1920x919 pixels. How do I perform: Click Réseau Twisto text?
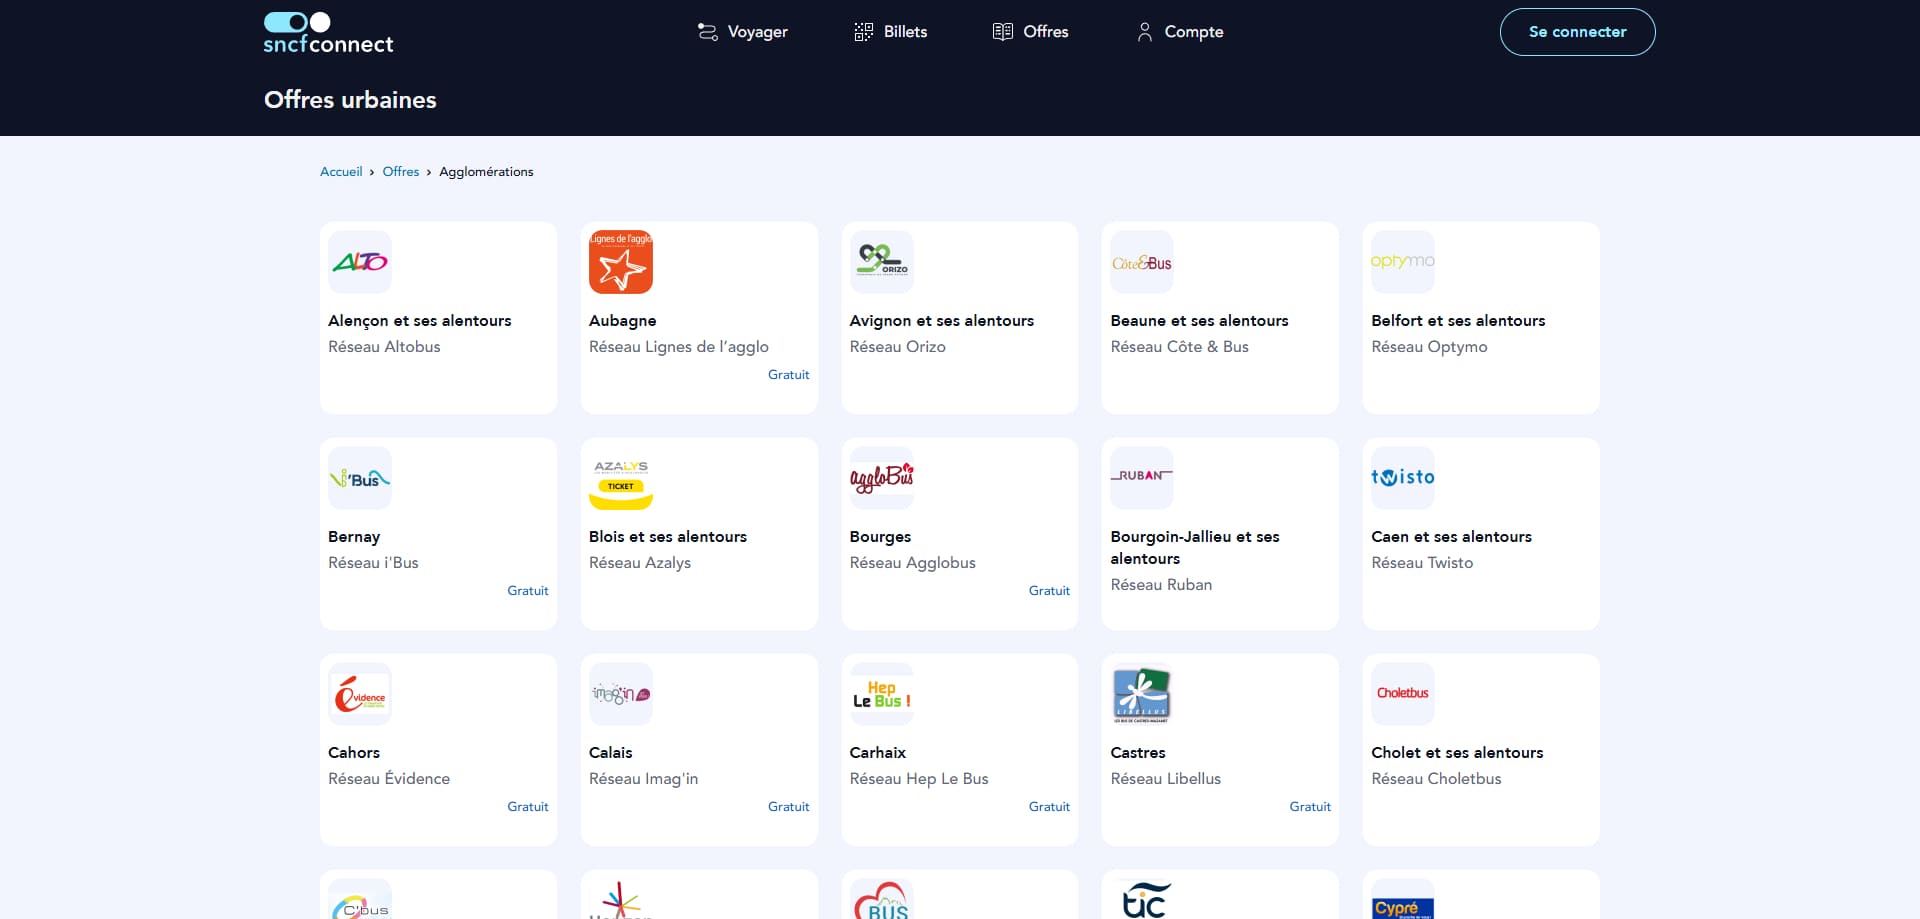pos(1422,563)
